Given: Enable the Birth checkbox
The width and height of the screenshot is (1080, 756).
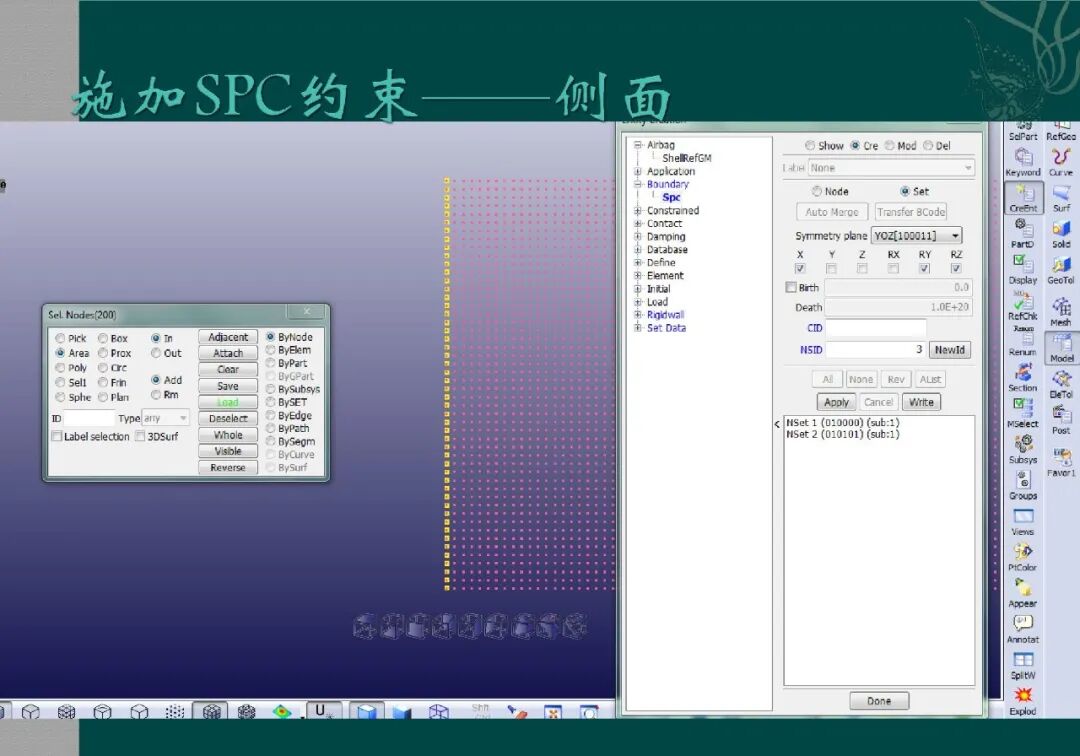Looking at the screenshot, I should pyautogui.click(x=791, y=288).
